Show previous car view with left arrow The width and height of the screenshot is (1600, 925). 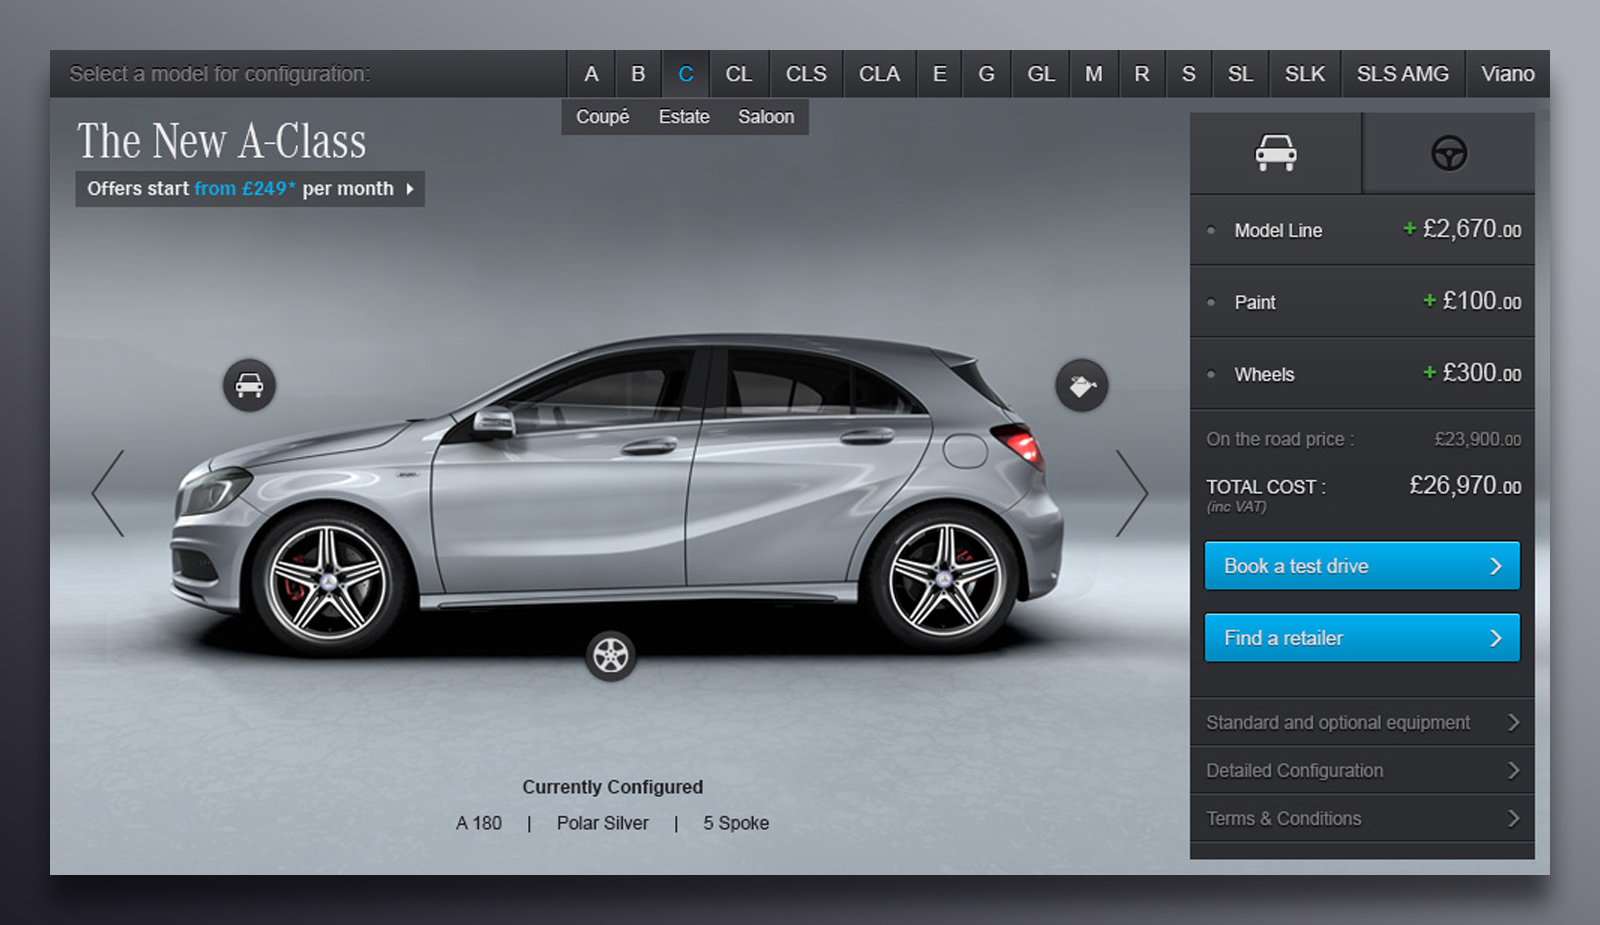(108, 493)
